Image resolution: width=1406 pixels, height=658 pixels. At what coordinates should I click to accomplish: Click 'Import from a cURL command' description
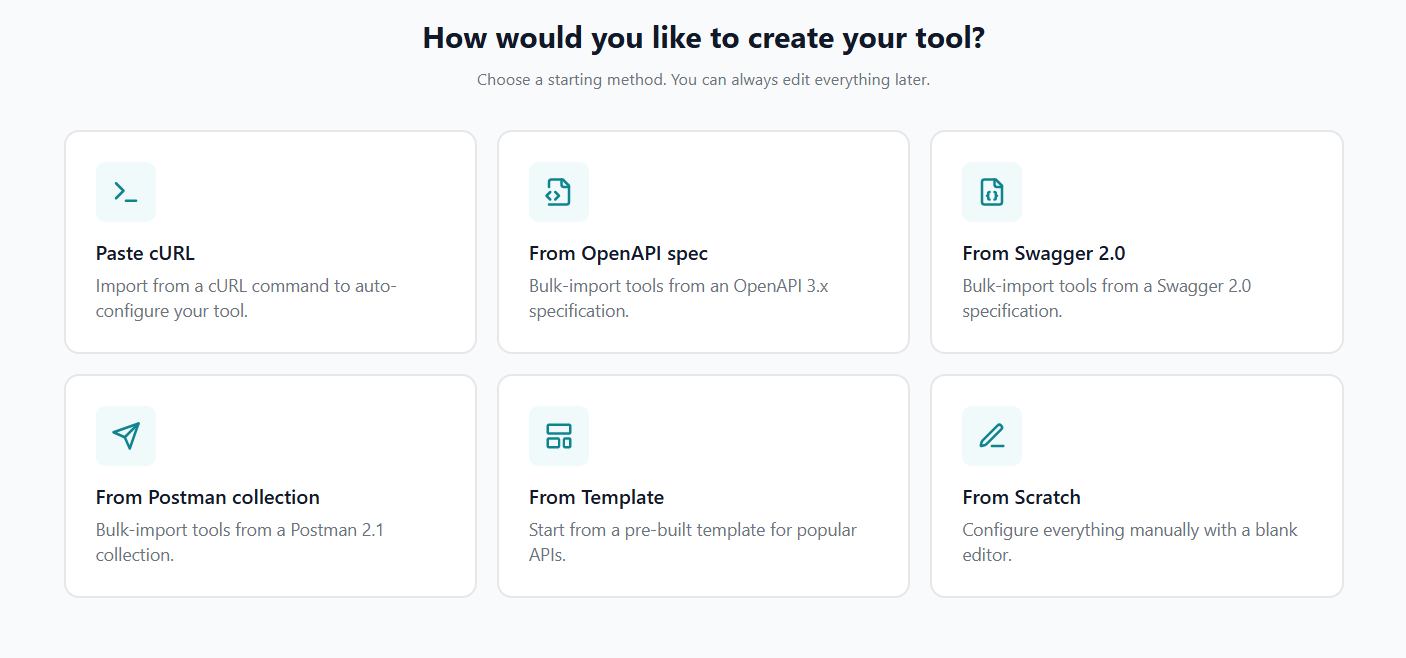[246, 298]
